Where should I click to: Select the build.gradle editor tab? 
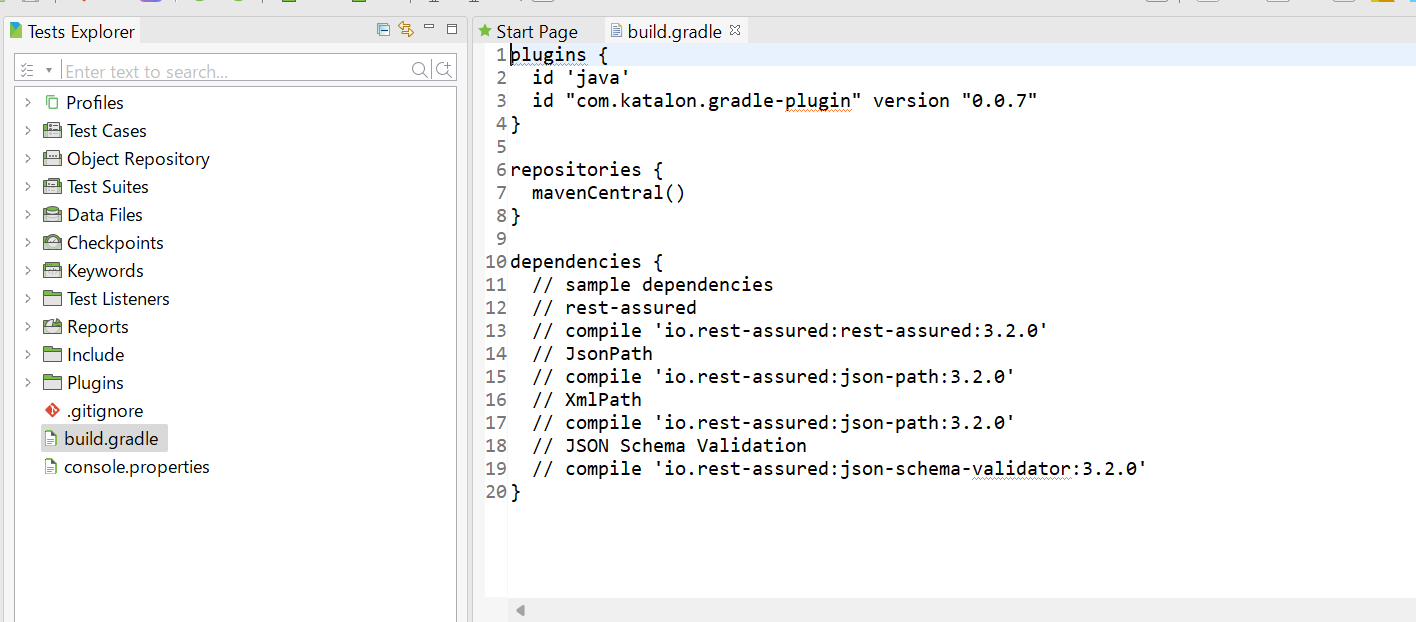point(674,31)
